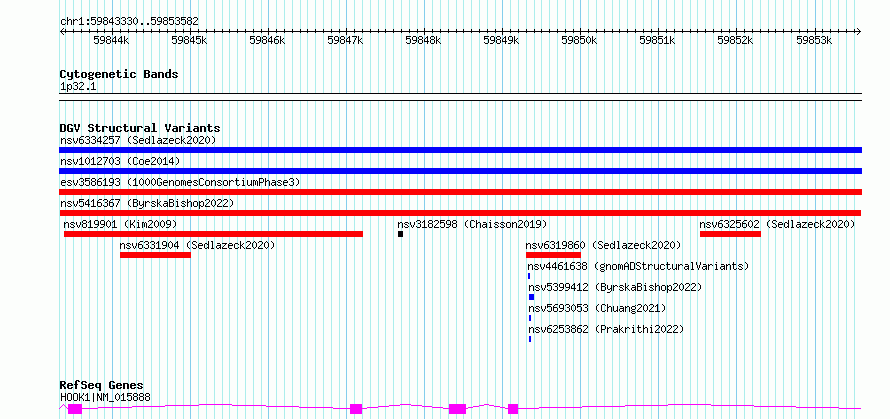Click the black nsv3182598 marker
Screen dimensions: 890x419
click(400, 234)
